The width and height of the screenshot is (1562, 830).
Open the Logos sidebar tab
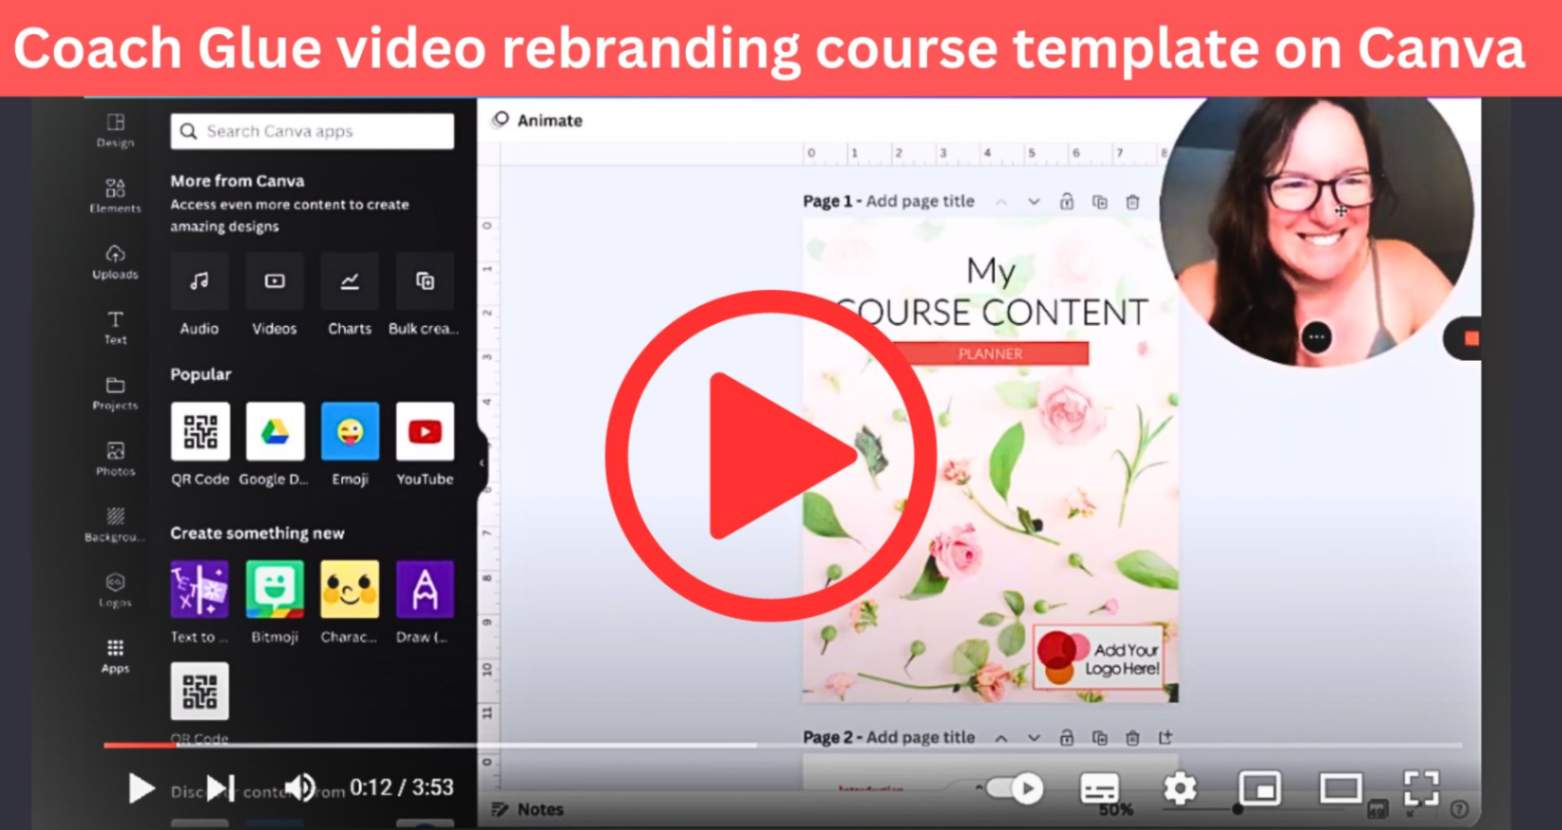pos(115,590)
